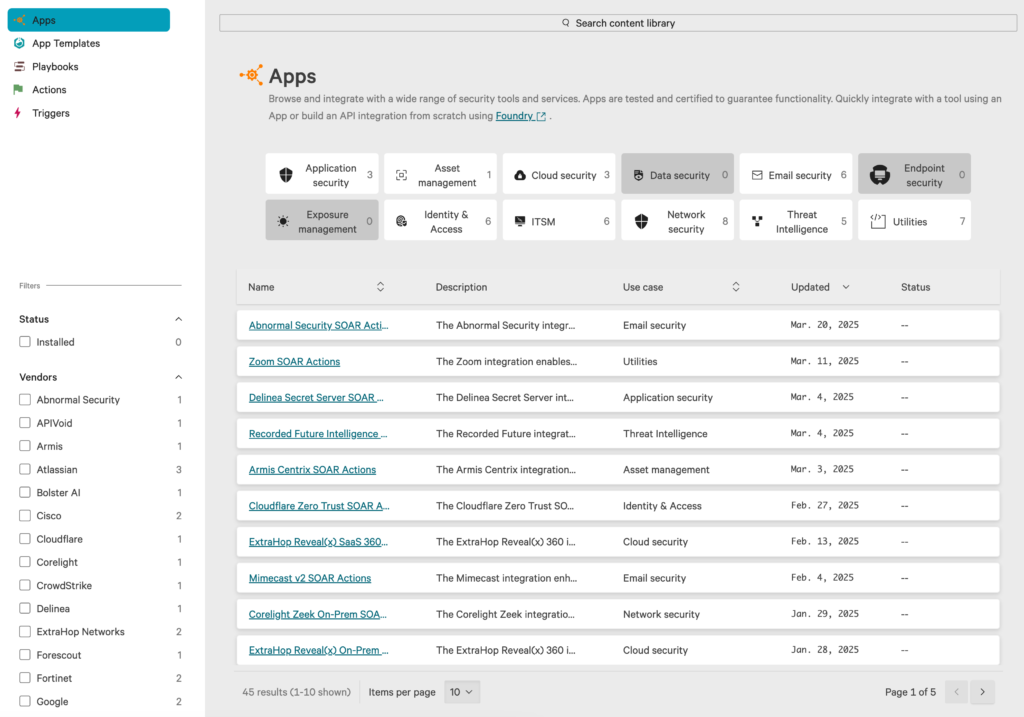
Task: Click '45 results (1-10 shown)' text
Action: click(x=296, y=692)
